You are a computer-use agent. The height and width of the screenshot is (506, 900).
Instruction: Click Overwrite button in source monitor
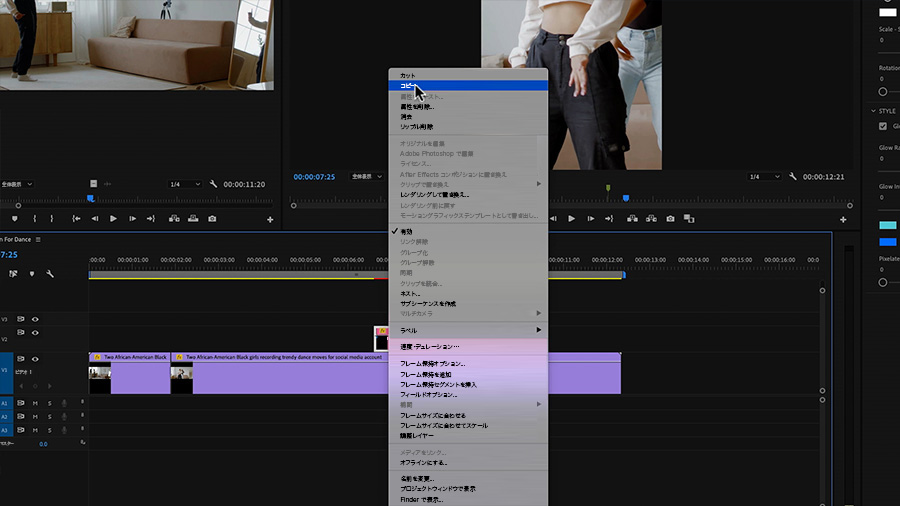[x=193, y=219]
